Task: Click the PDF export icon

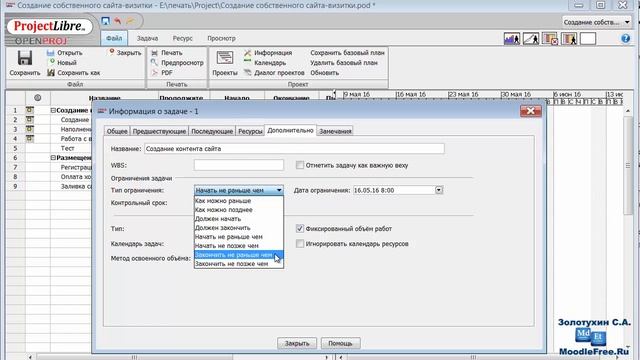Action: click(154, 73)
